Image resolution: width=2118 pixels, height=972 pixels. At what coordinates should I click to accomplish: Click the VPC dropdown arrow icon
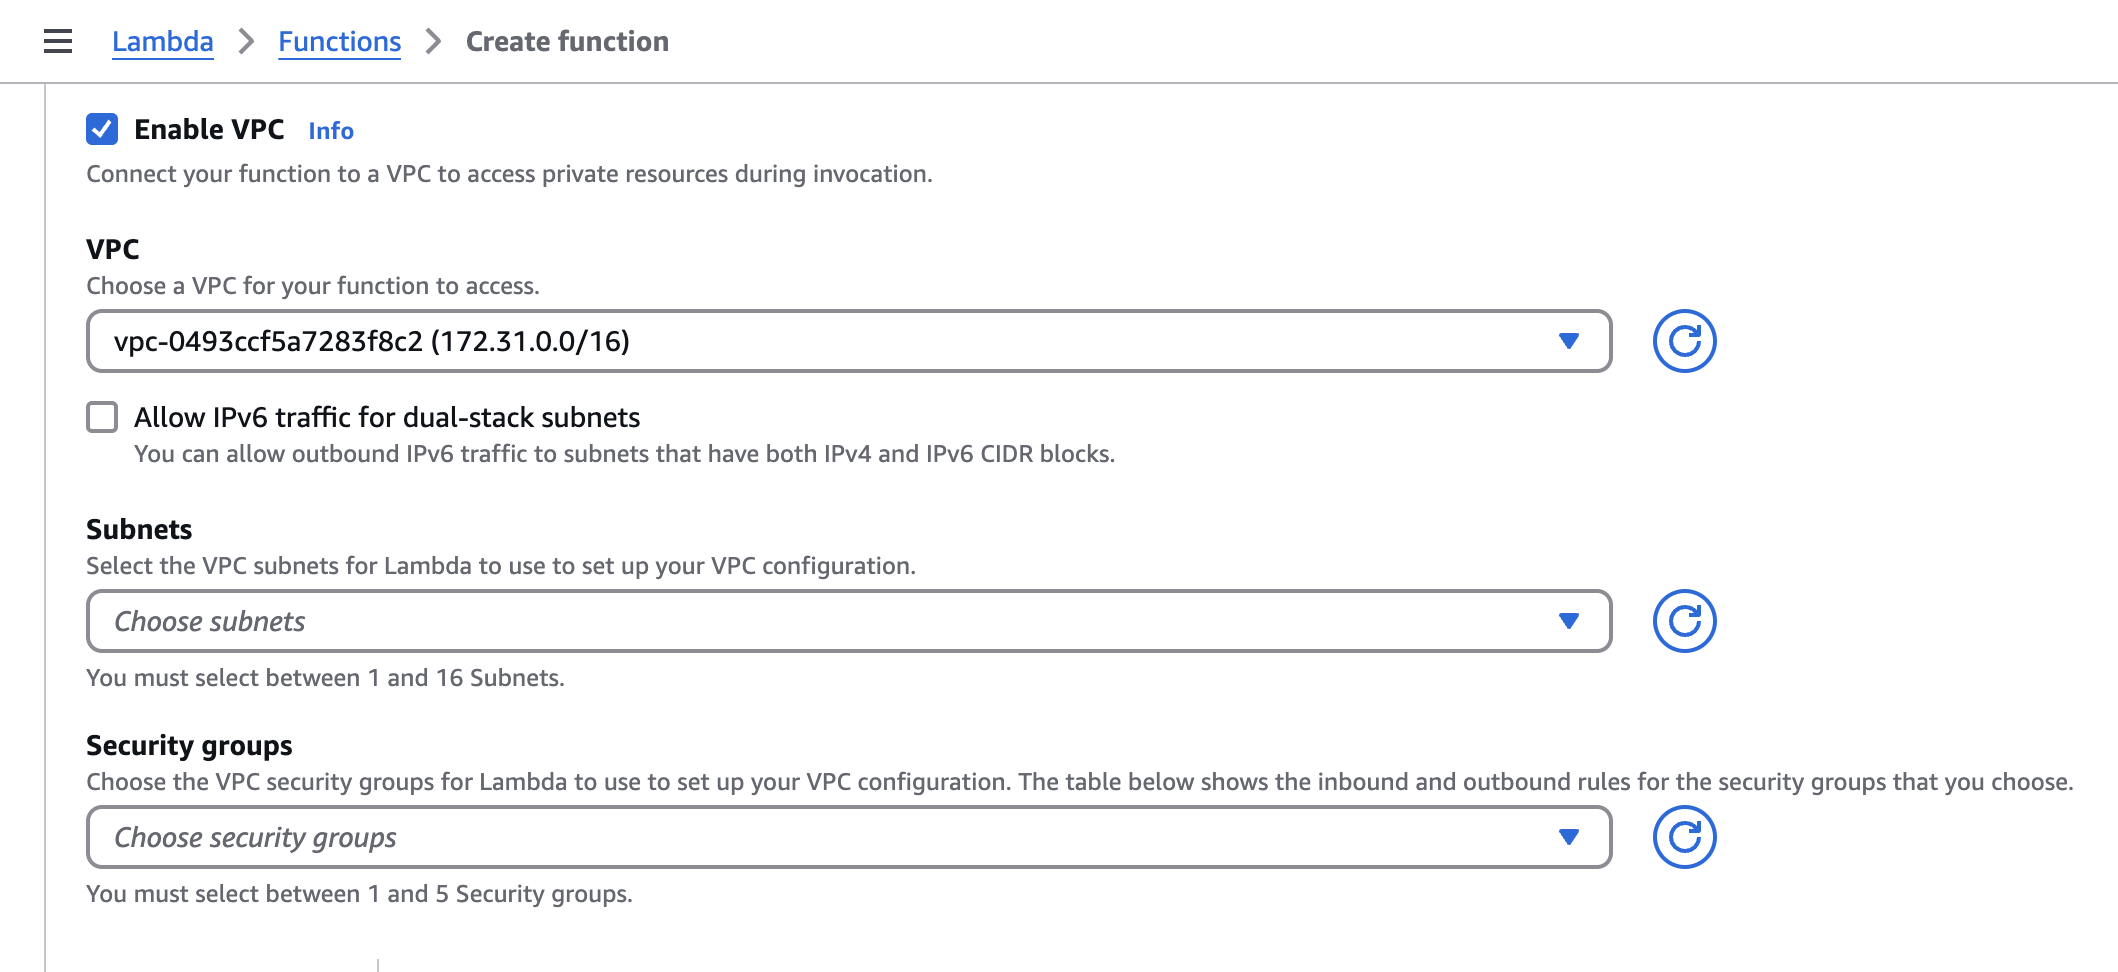pos(1568,341)
